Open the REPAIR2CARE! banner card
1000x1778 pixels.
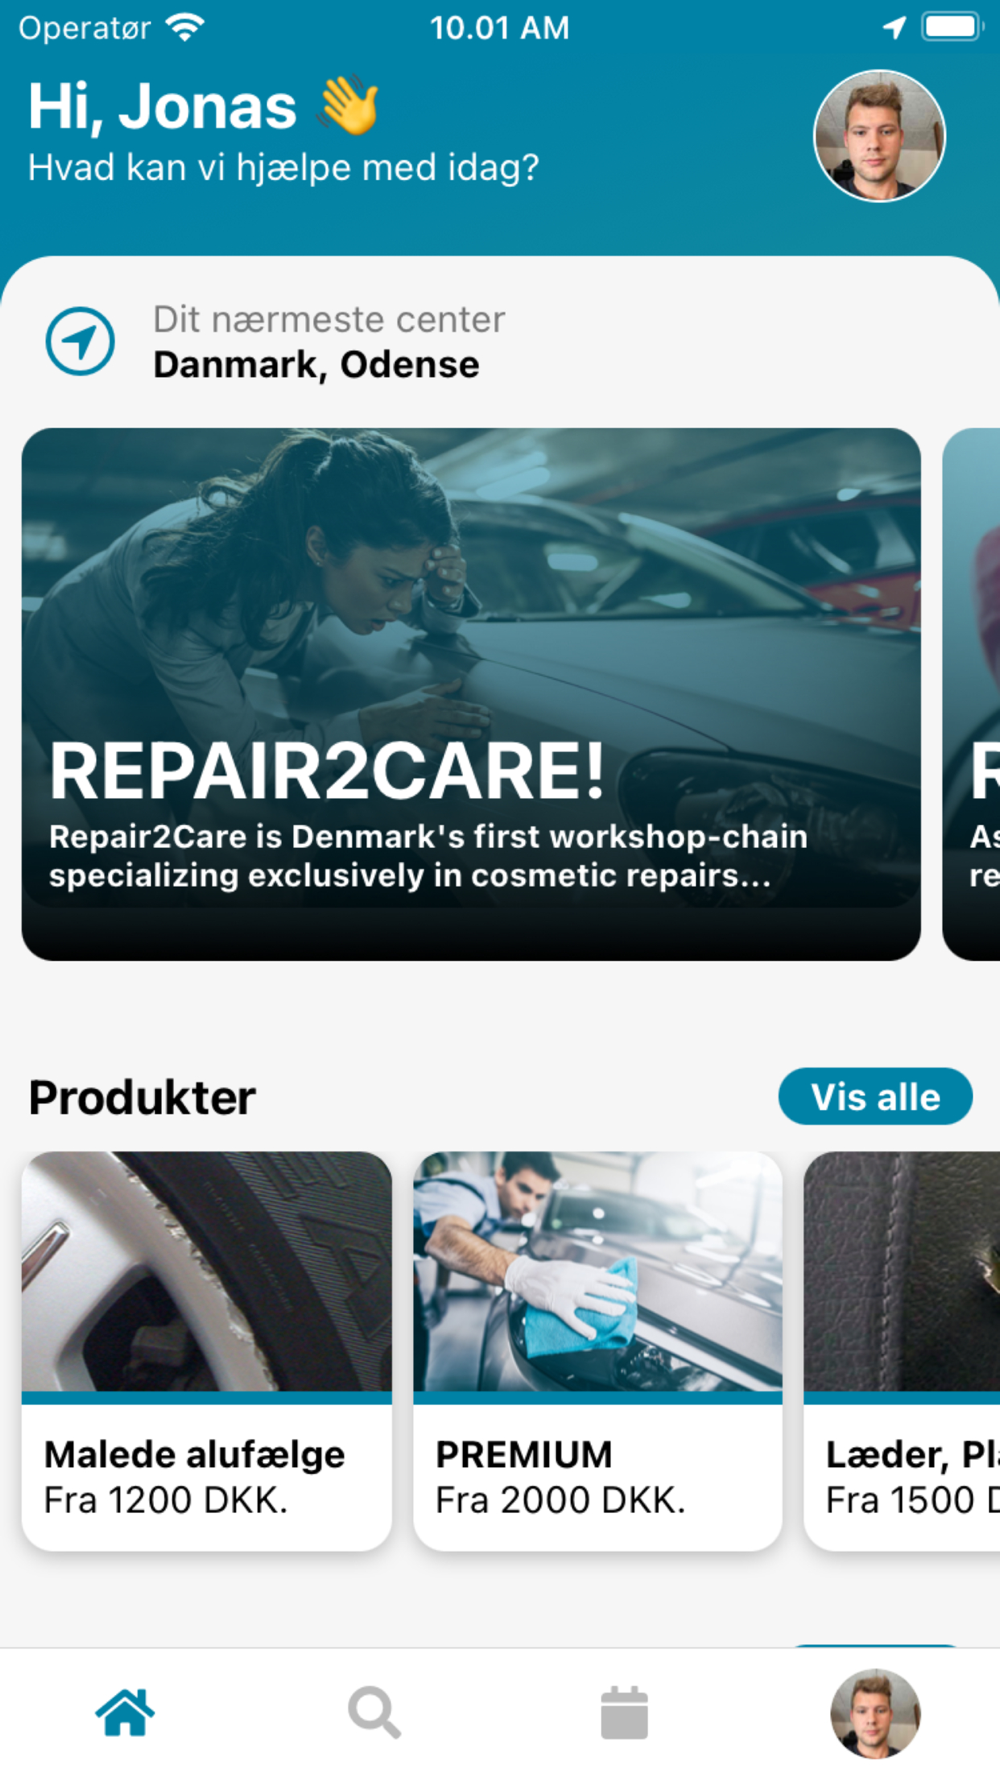471,694
